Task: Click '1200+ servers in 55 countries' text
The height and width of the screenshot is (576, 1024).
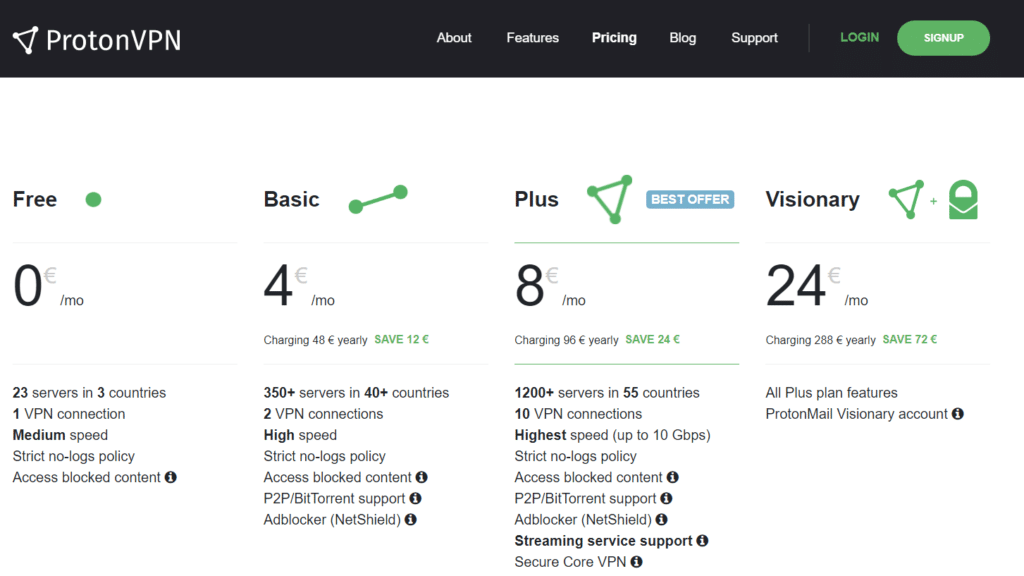Action: click(x=607, y=393)
